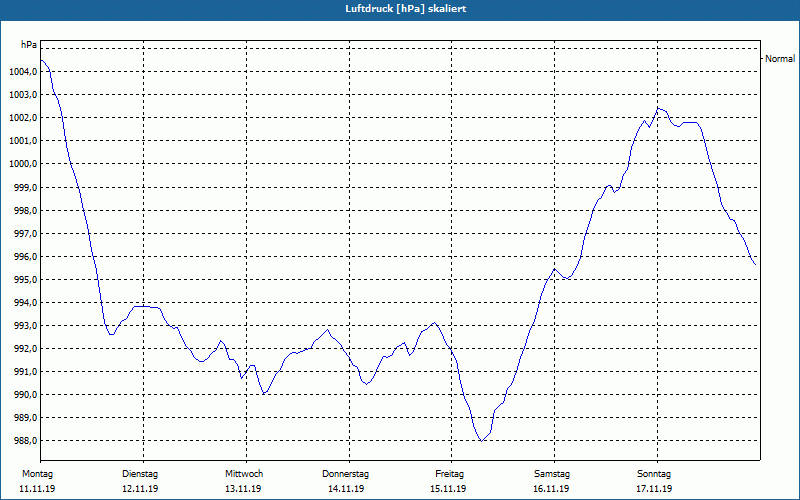Select the 994,0 axis value
Image resolution: width=800 pixels, height=500 pixels.
click(x=25, y=303)
